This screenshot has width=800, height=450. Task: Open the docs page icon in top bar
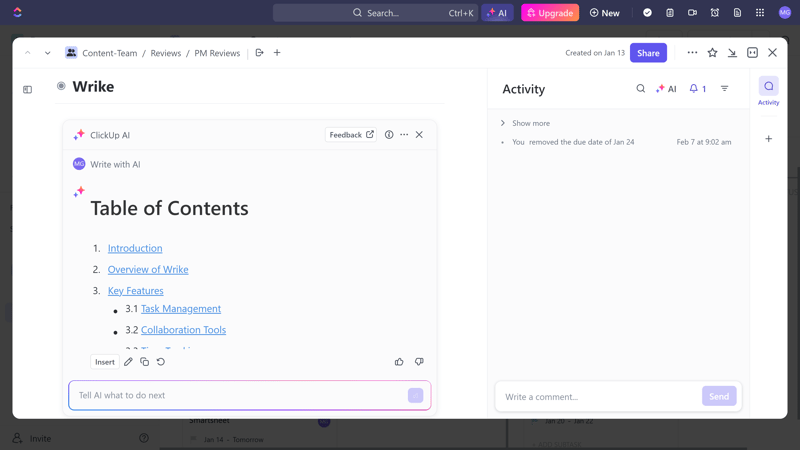coord(737,13)
